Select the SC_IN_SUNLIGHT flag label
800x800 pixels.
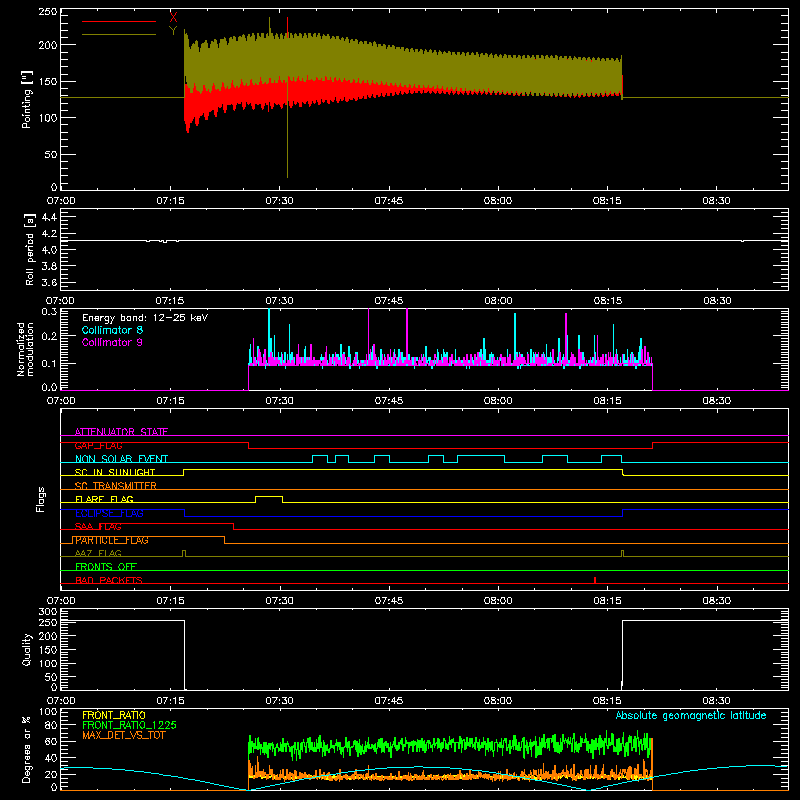tap(115, 472)
